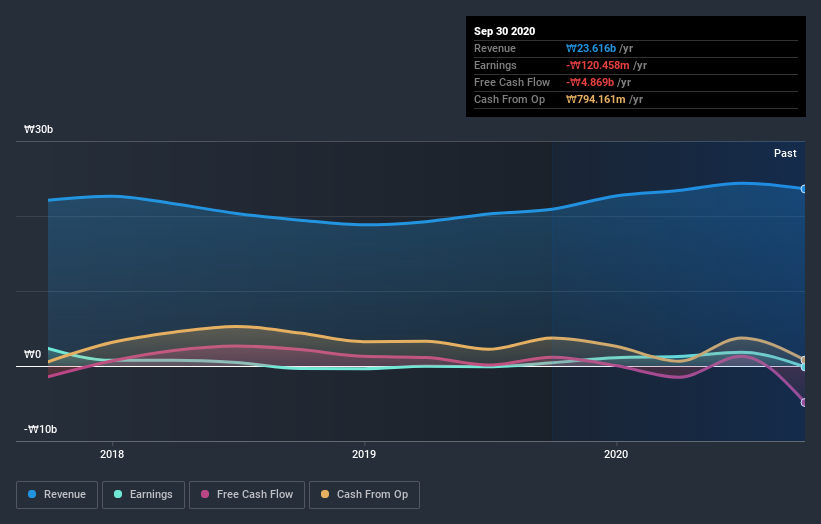Viewport: 821px width, 524px height.
Task: Click the 2018 axis label
Action: point(112,454)
